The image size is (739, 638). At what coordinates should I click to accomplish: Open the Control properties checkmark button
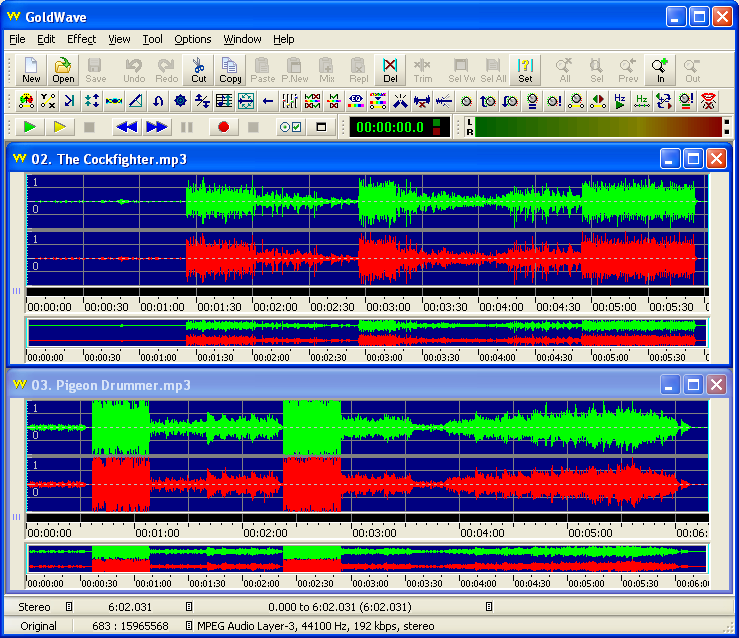tap(290, 127)
